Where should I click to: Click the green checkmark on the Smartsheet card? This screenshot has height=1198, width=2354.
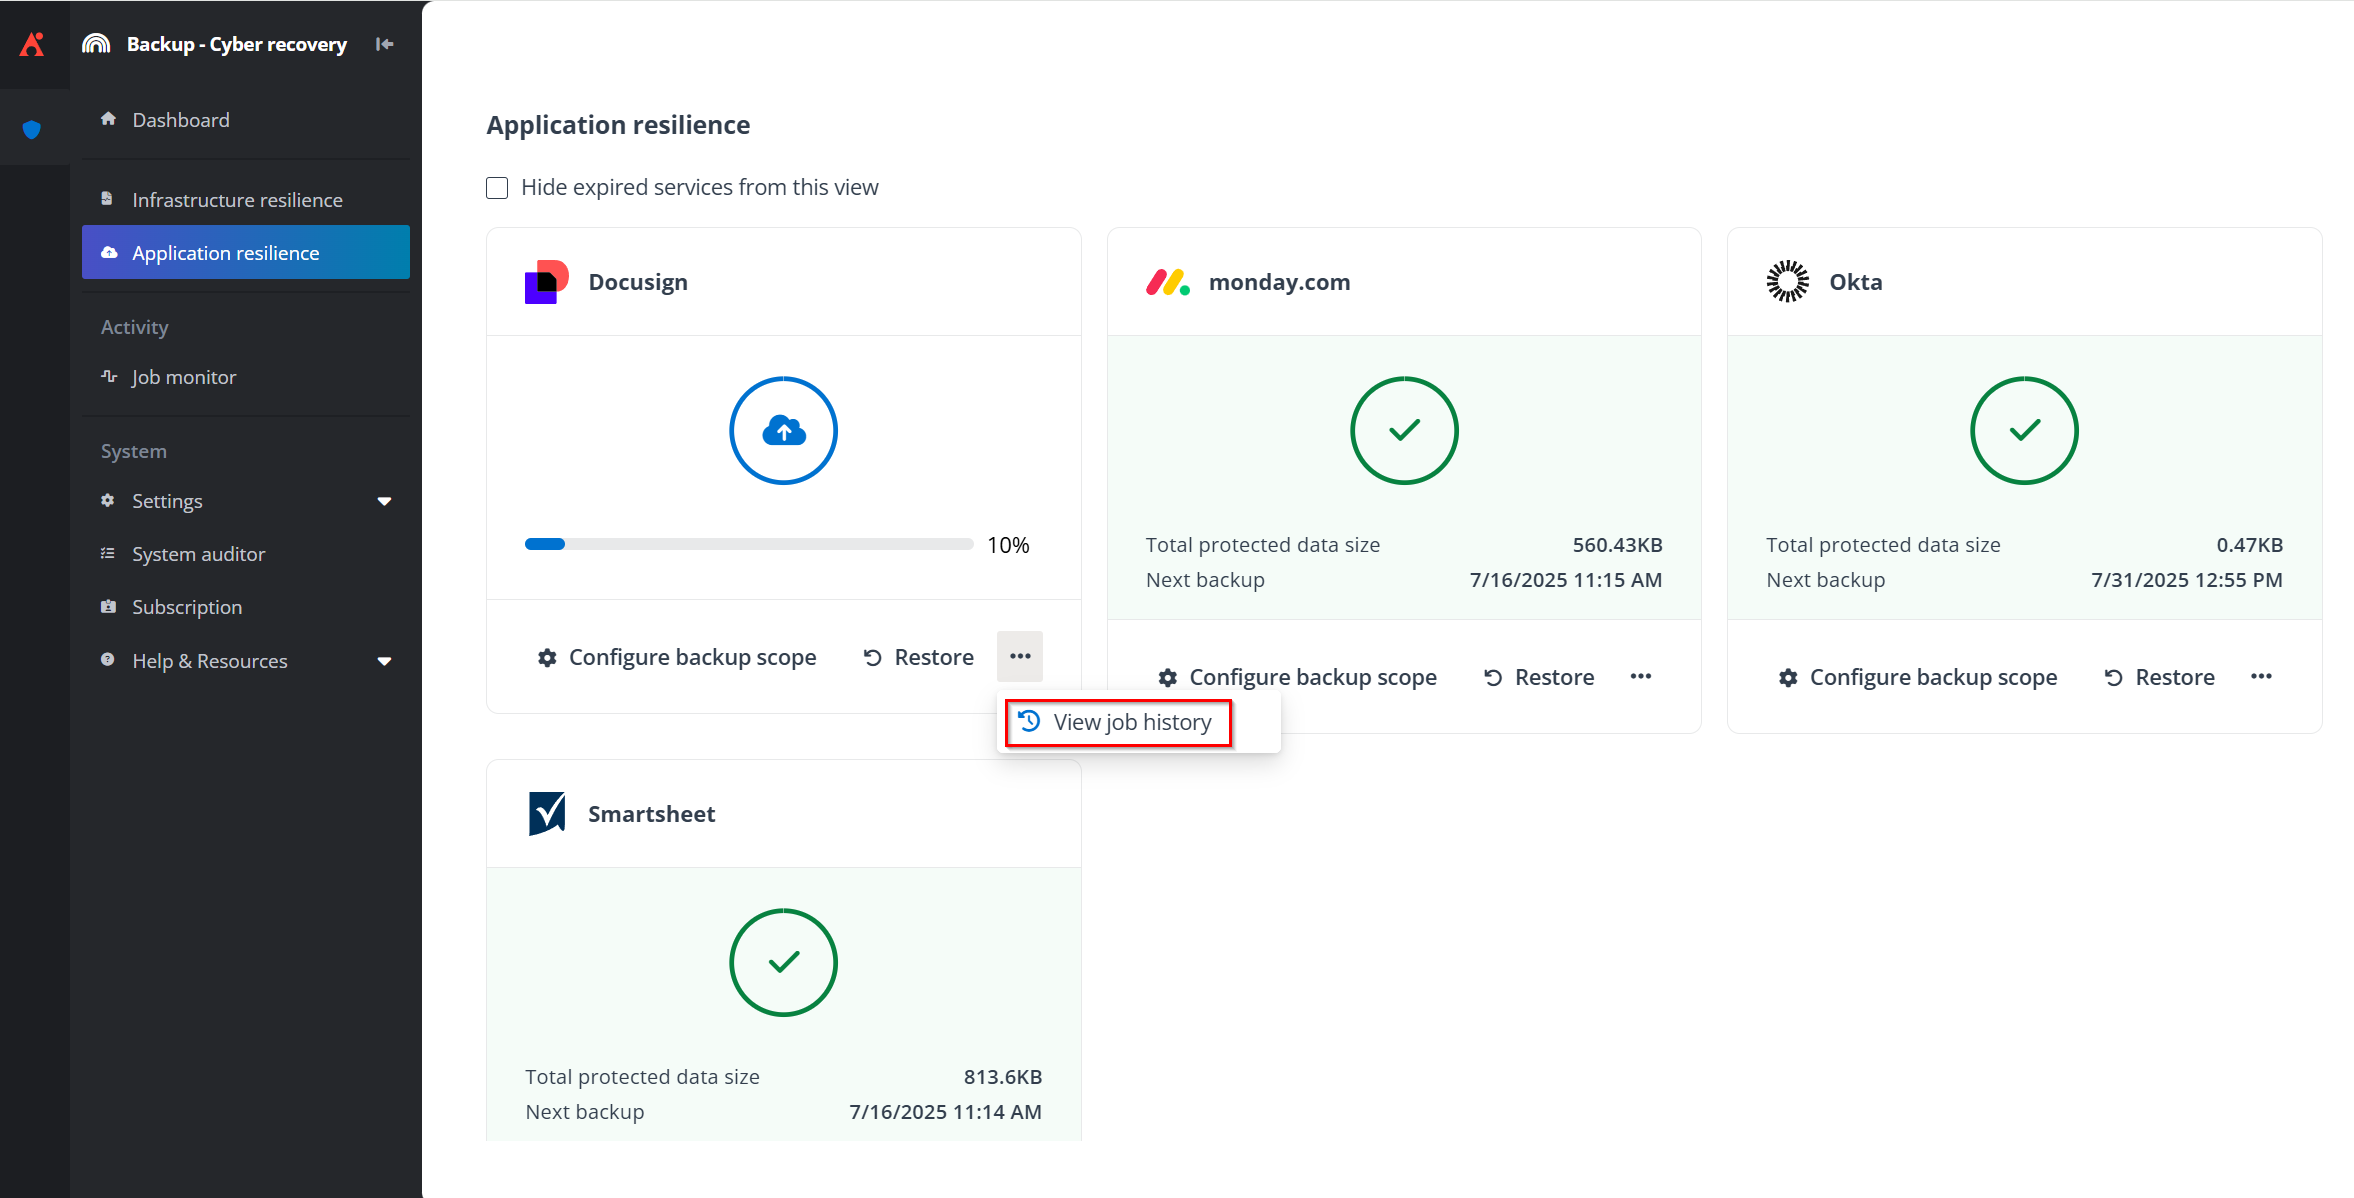click(783, 962)
